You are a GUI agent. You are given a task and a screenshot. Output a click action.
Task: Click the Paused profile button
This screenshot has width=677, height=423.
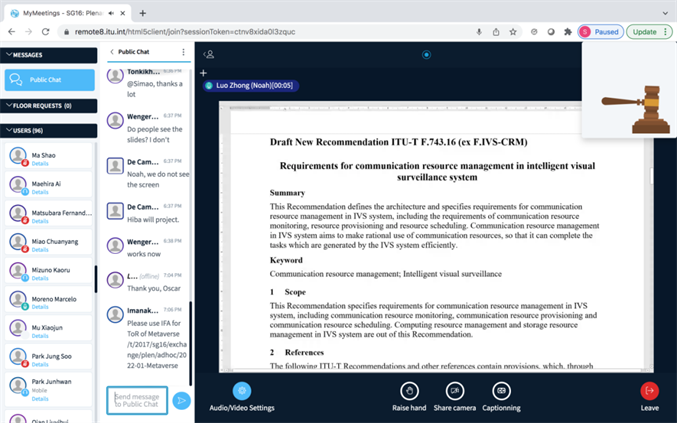coord(601,32)
